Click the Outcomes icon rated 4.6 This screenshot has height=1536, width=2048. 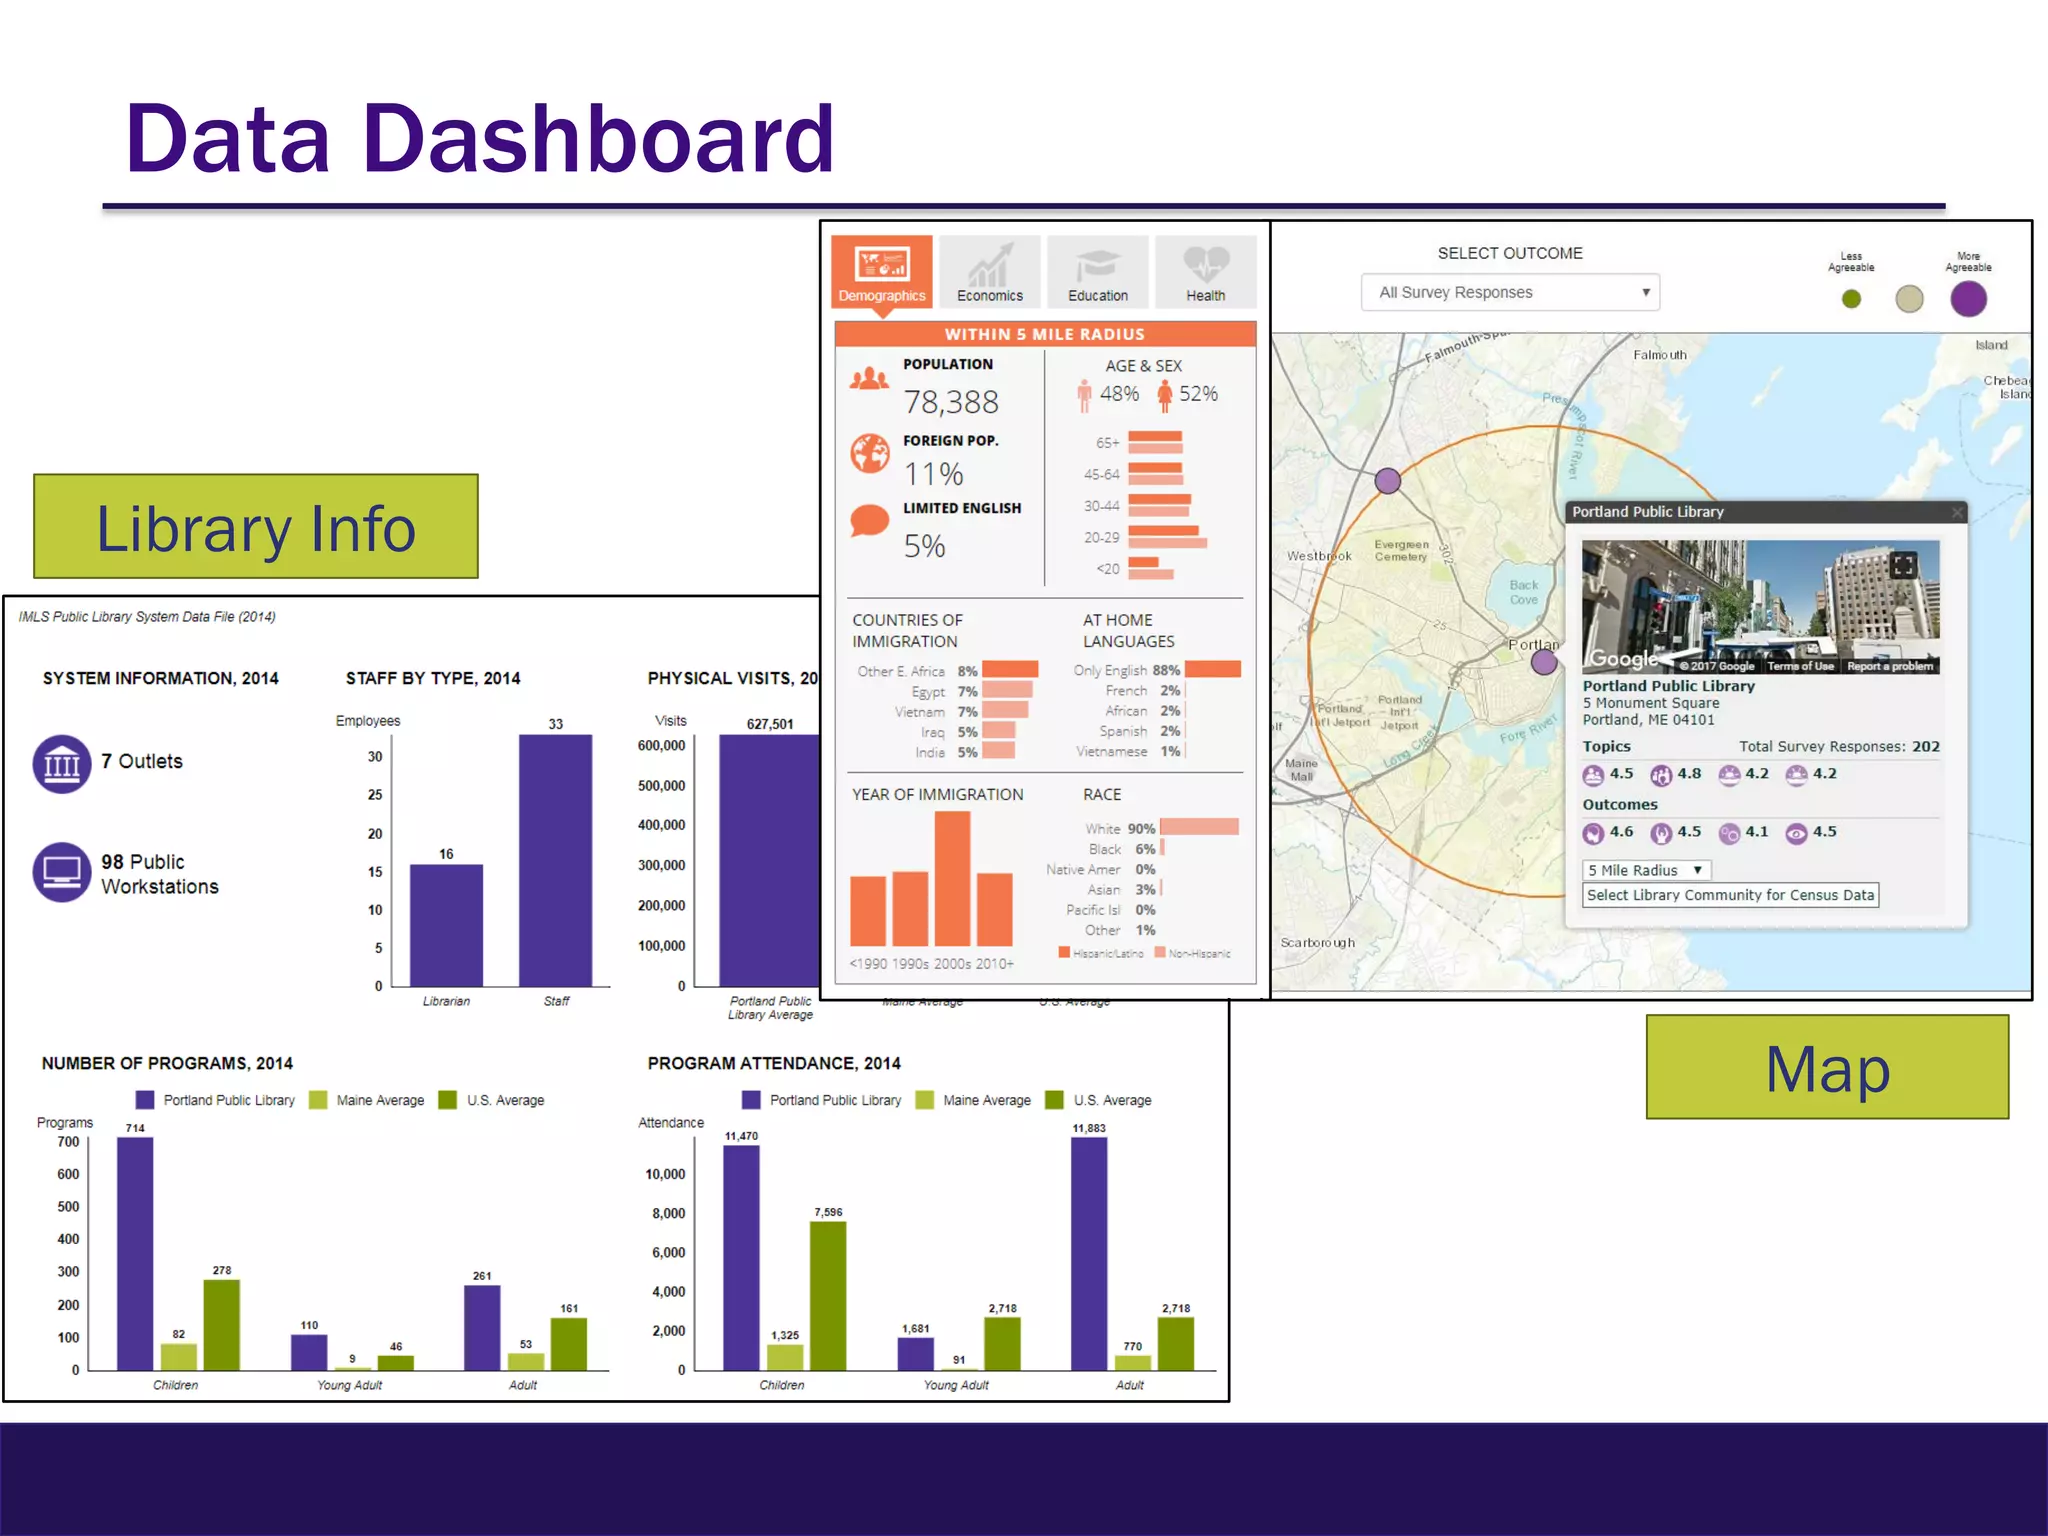click(1593, 833)
